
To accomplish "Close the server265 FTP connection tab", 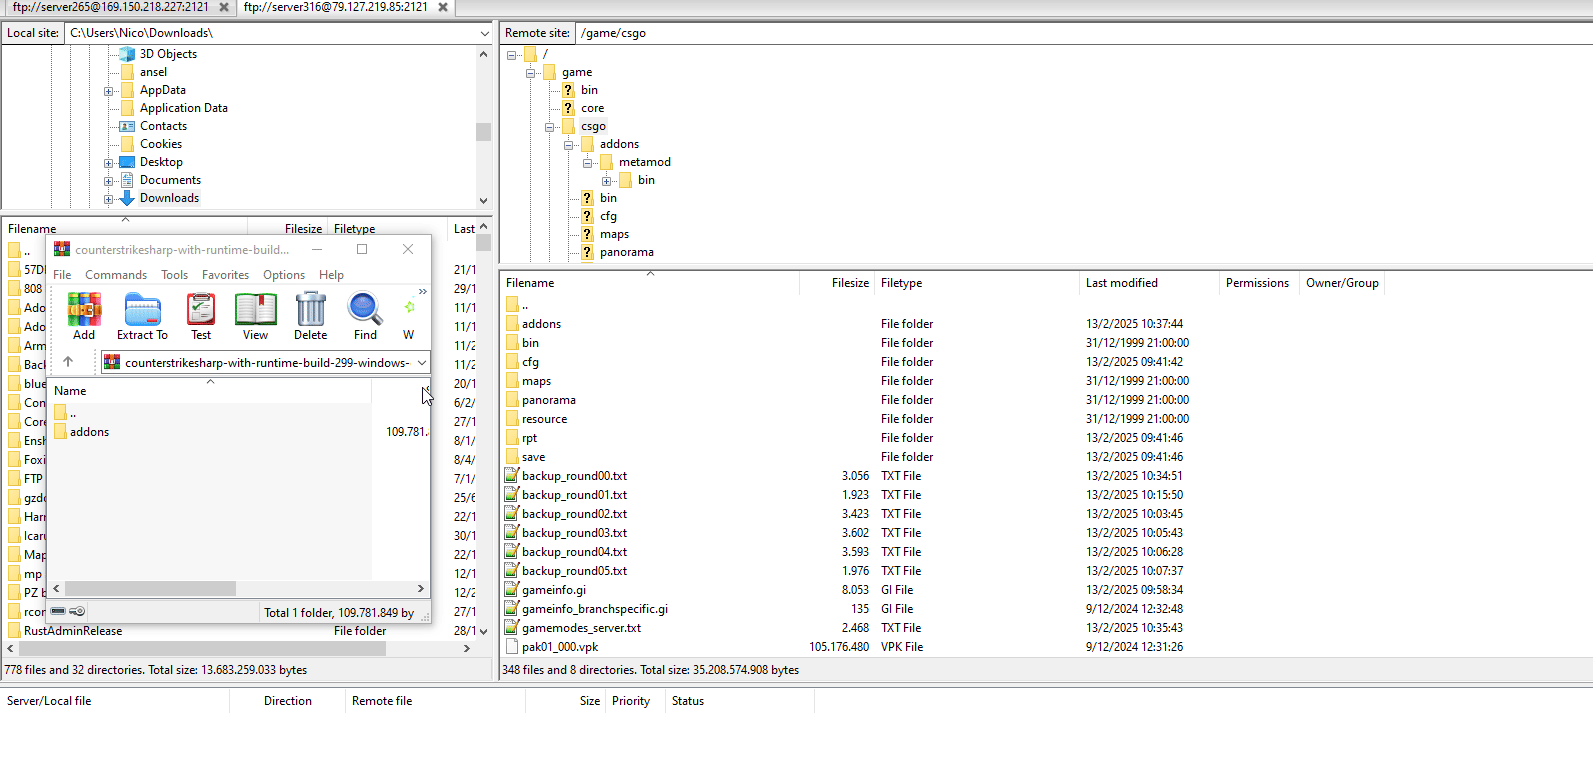I will [224, 7].
